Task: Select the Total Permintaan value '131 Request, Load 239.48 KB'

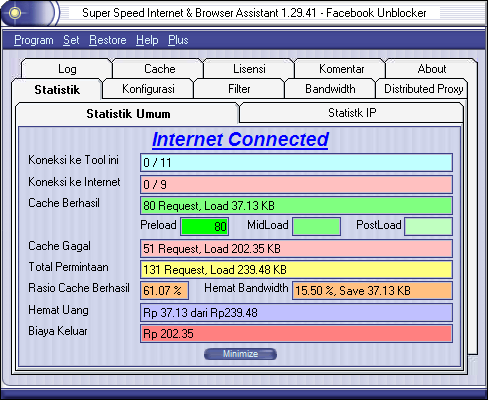Action: point(296,270)
